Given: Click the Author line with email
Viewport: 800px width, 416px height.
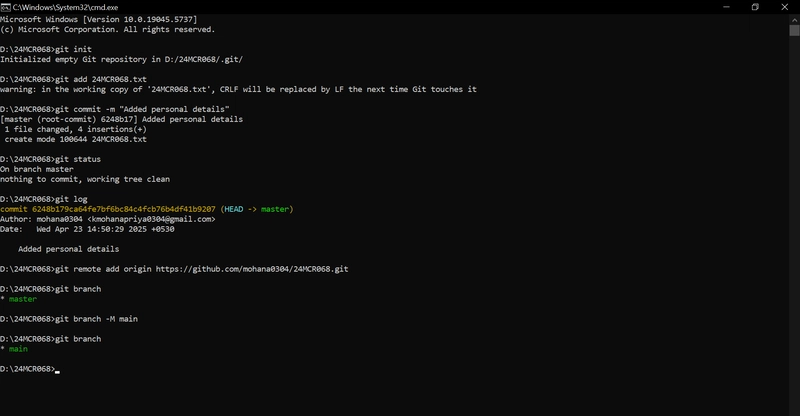Looking at the screenshot, I should click(108, 219).
